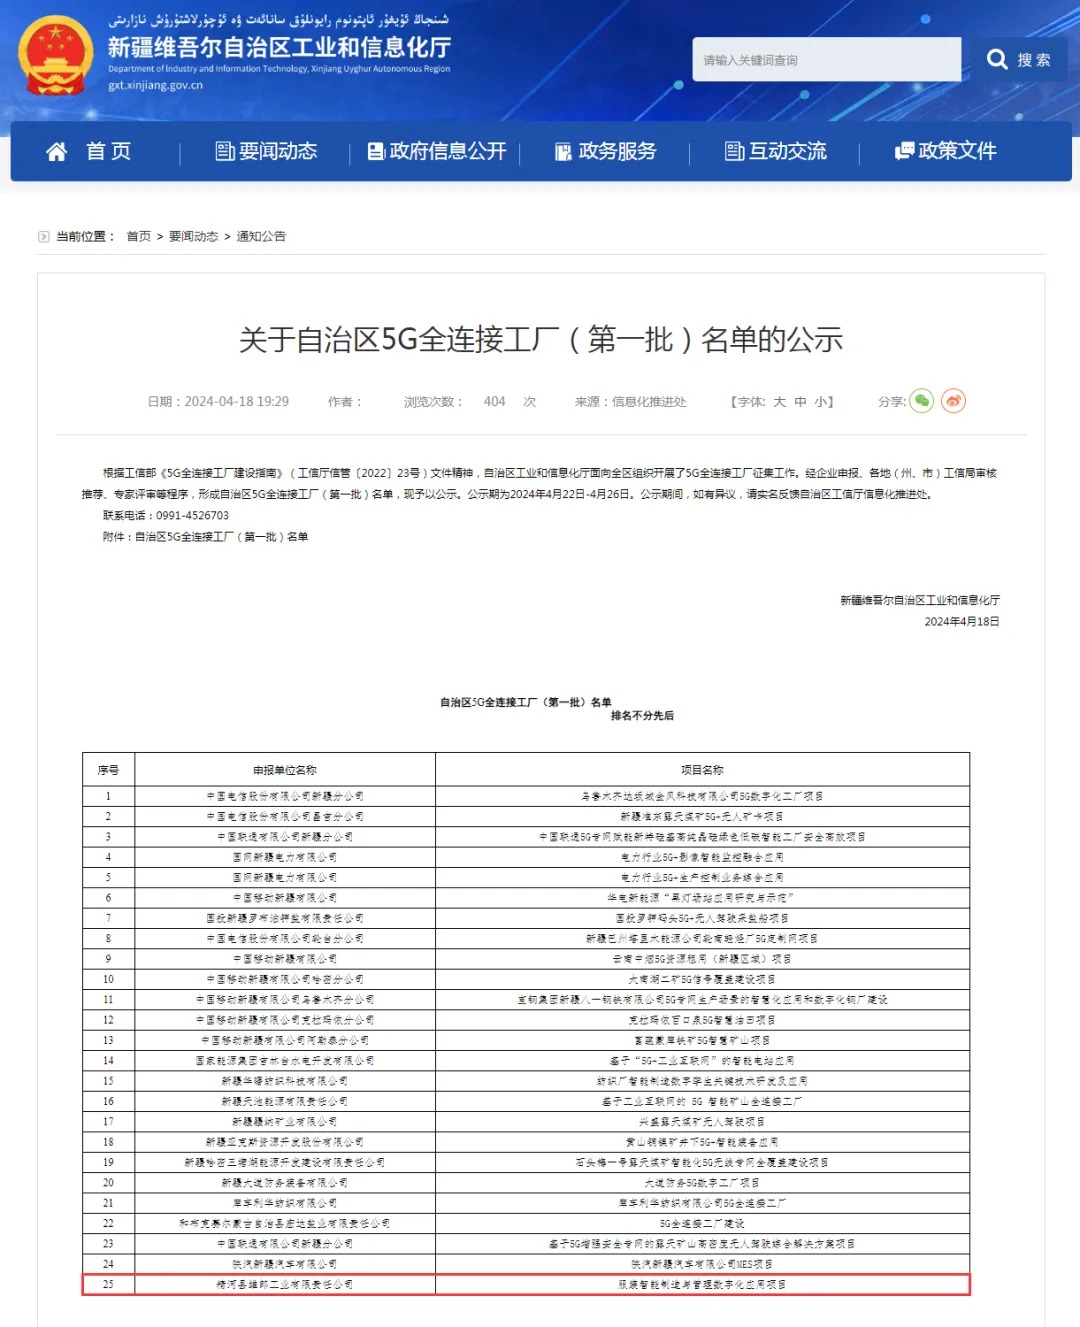
Task: Click the cell 陕汽新疆汽车有限公司MES项目
Action: [x=702, y=1264]
